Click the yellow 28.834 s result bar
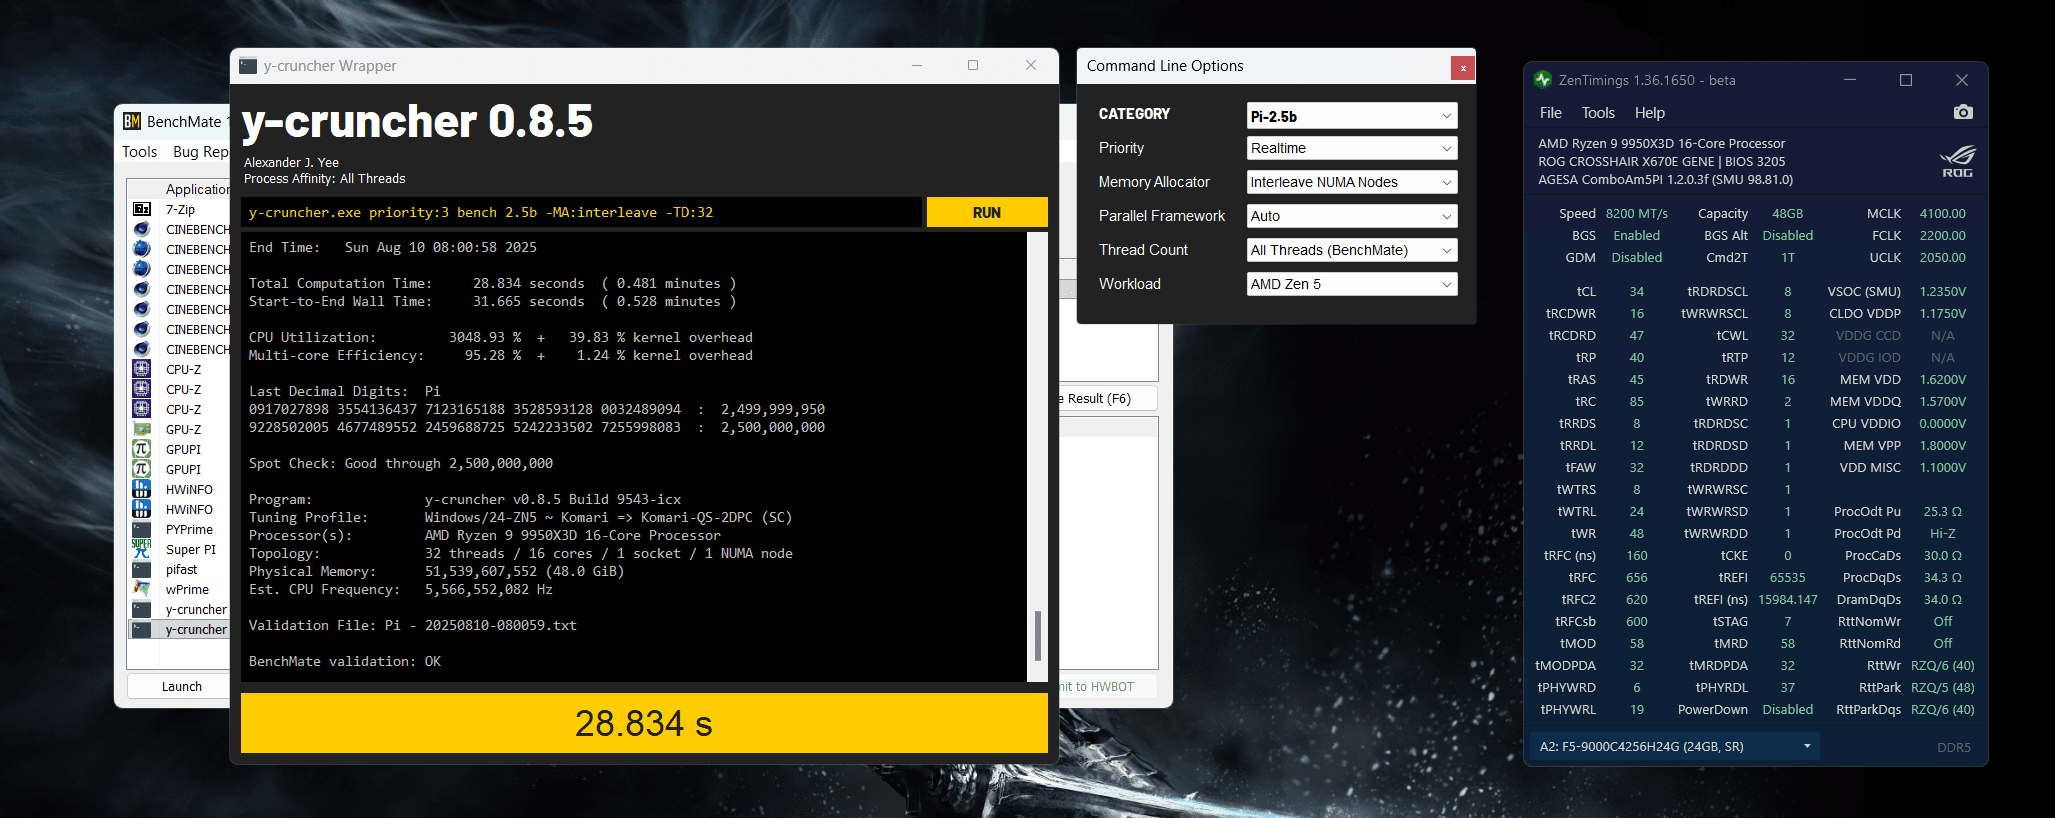The image size is (2055, 818). click(x=644, y=723)
